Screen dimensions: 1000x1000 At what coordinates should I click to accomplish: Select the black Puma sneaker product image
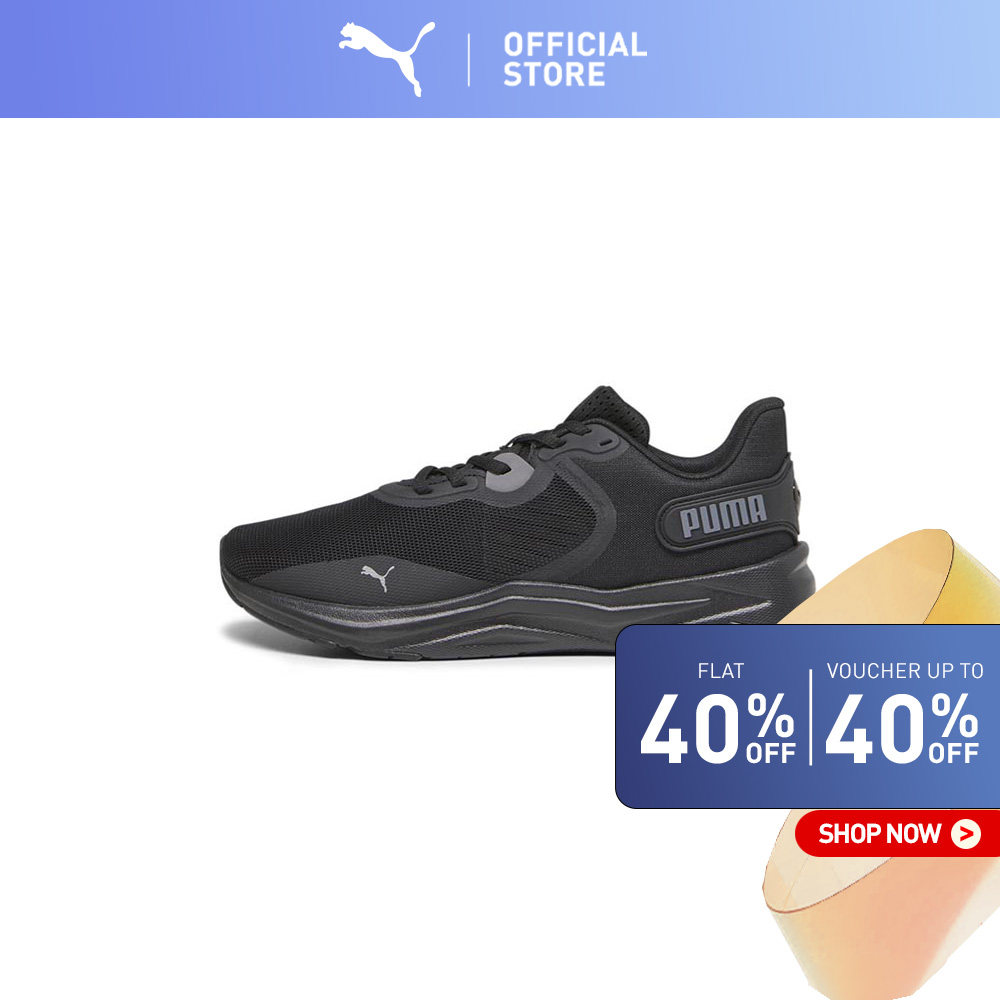click(x=518, y=523)
